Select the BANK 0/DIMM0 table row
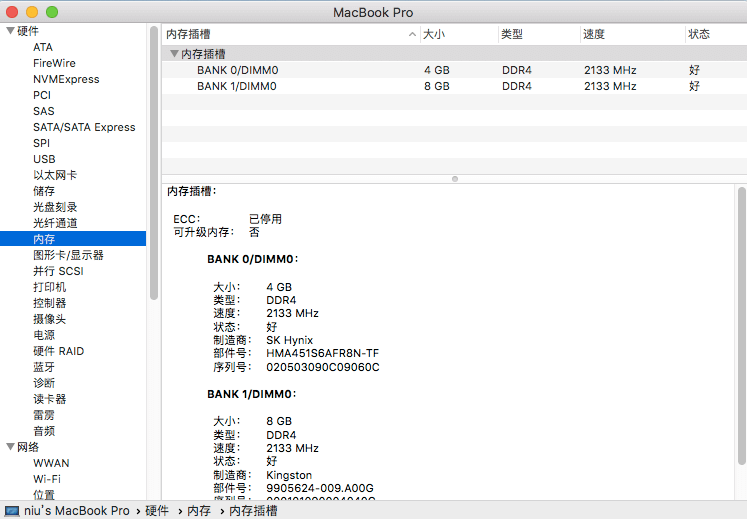This screenshot has height=519, width=747. pos(454,70)
